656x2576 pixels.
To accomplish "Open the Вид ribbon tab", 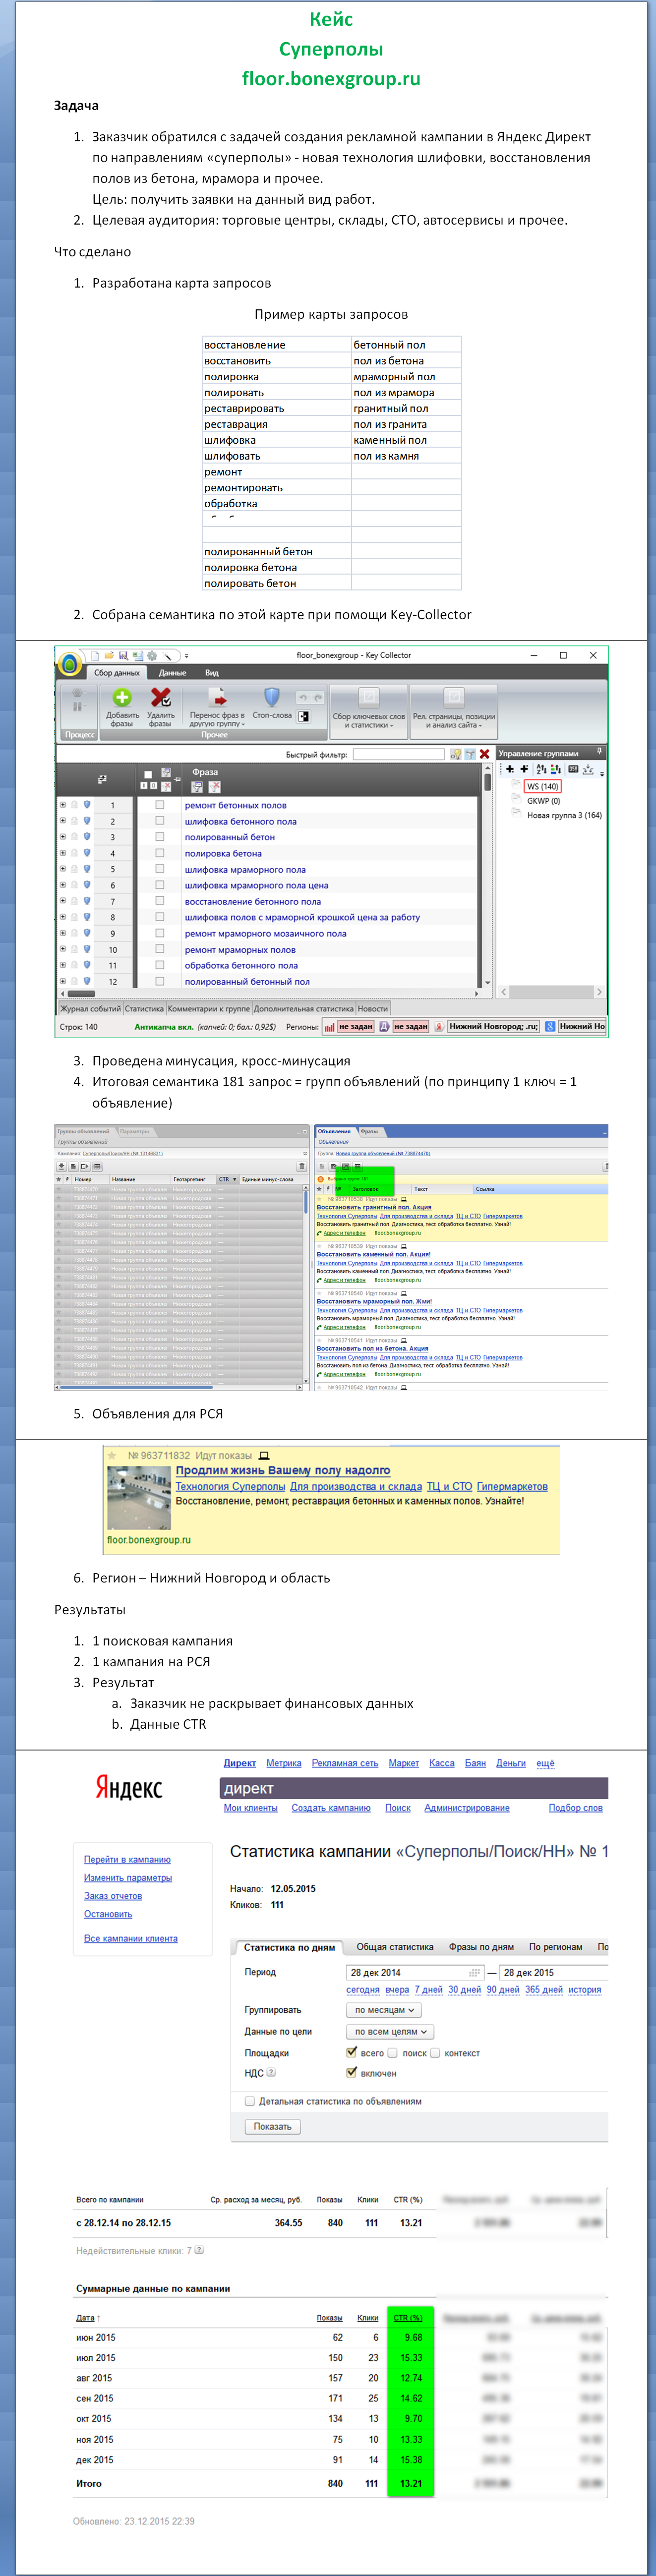I will [212, 672].
